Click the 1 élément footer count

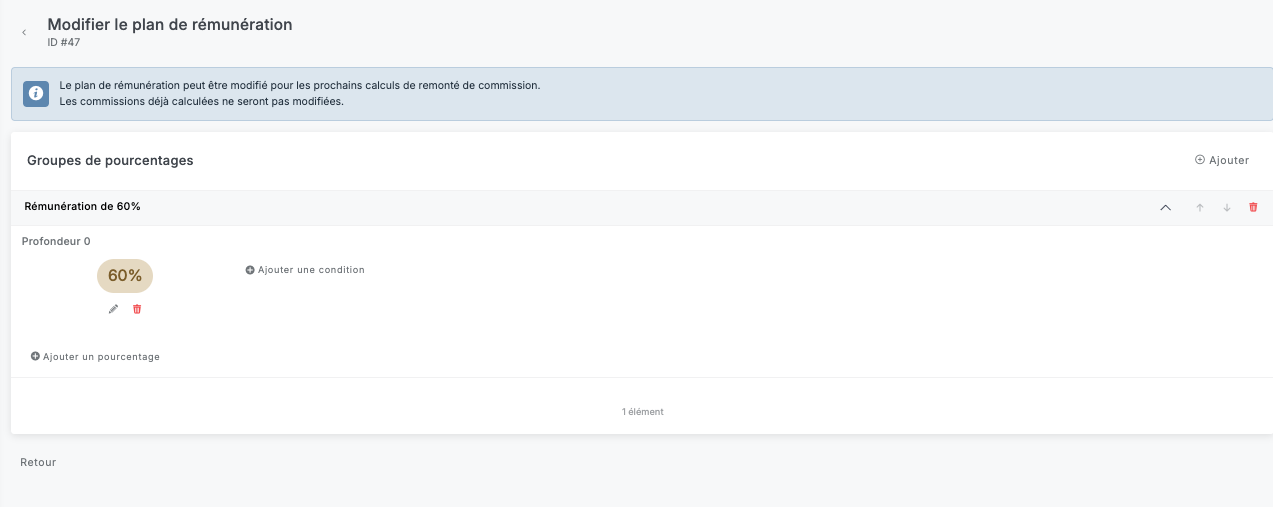click(x=642, y=411)
